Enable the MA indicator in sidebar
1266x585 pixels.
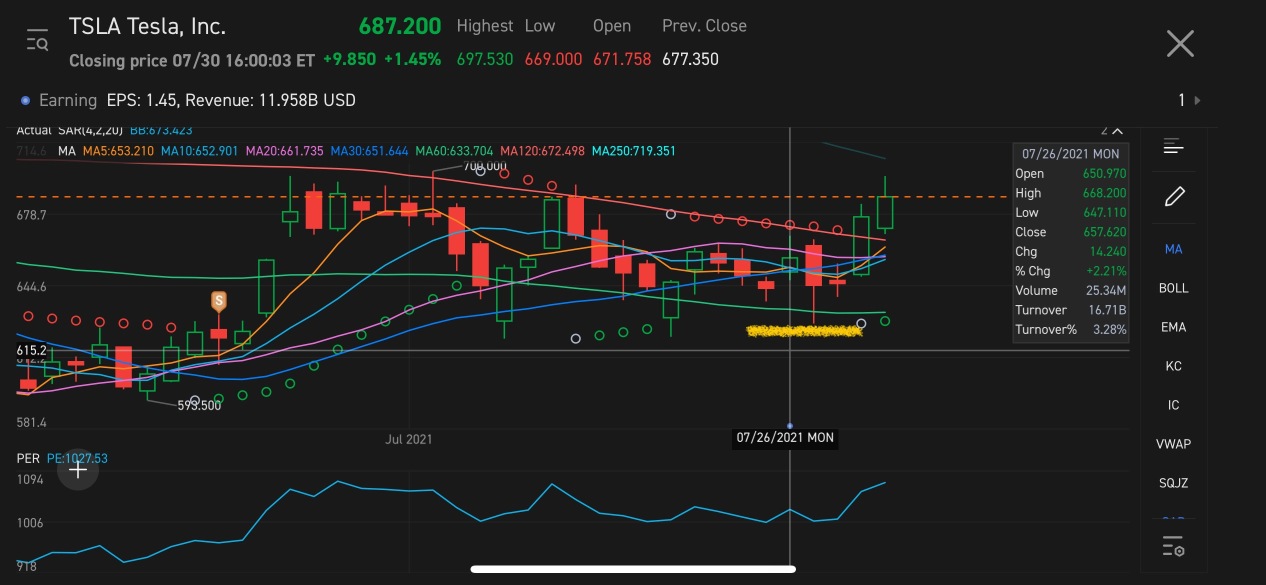1174,249
